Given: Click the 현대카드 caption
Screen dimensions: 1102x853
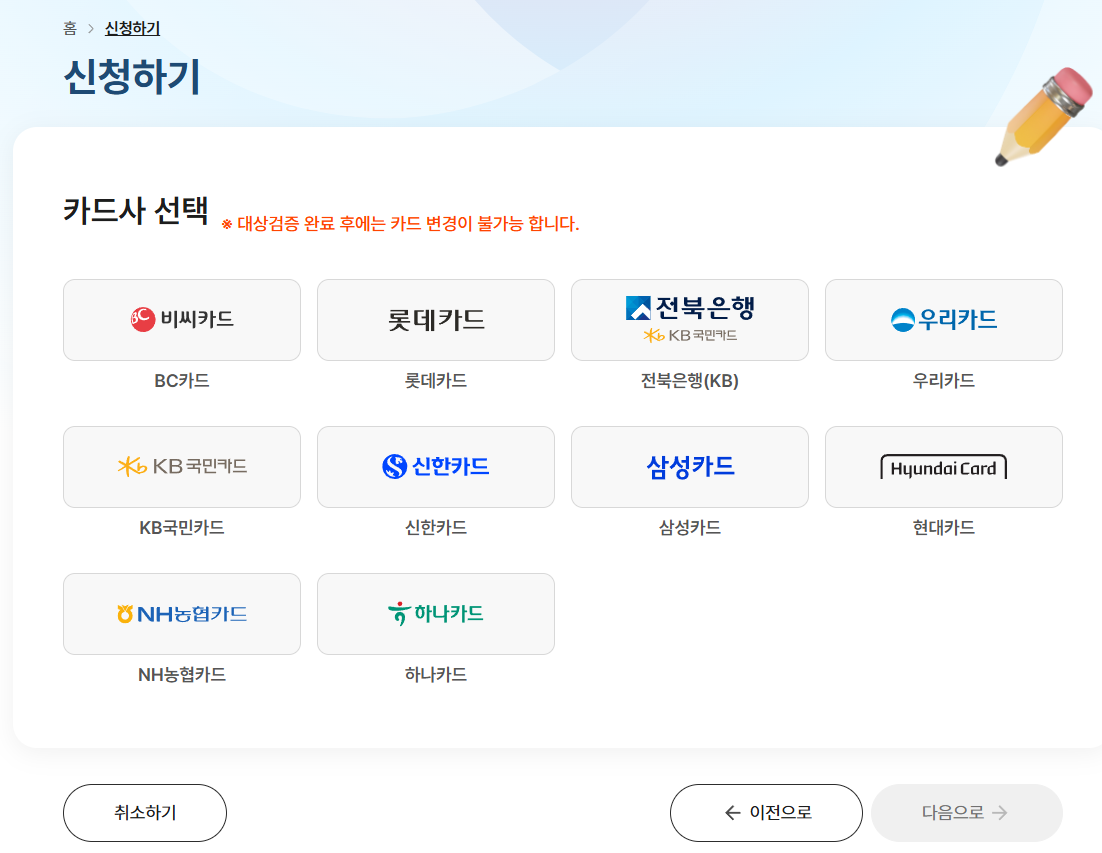Looking at the screenshot, I should tap(944, 528).
